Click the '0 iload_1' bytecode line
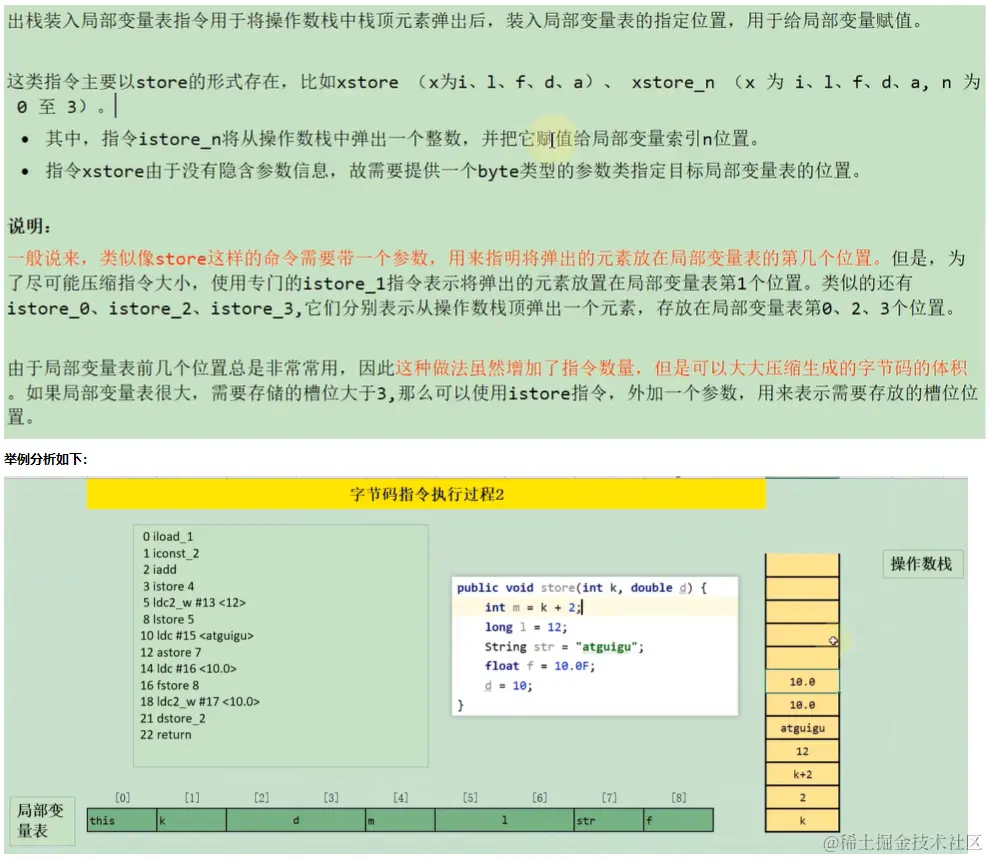Viewport: 989px width, 859px height. [168, 537]
